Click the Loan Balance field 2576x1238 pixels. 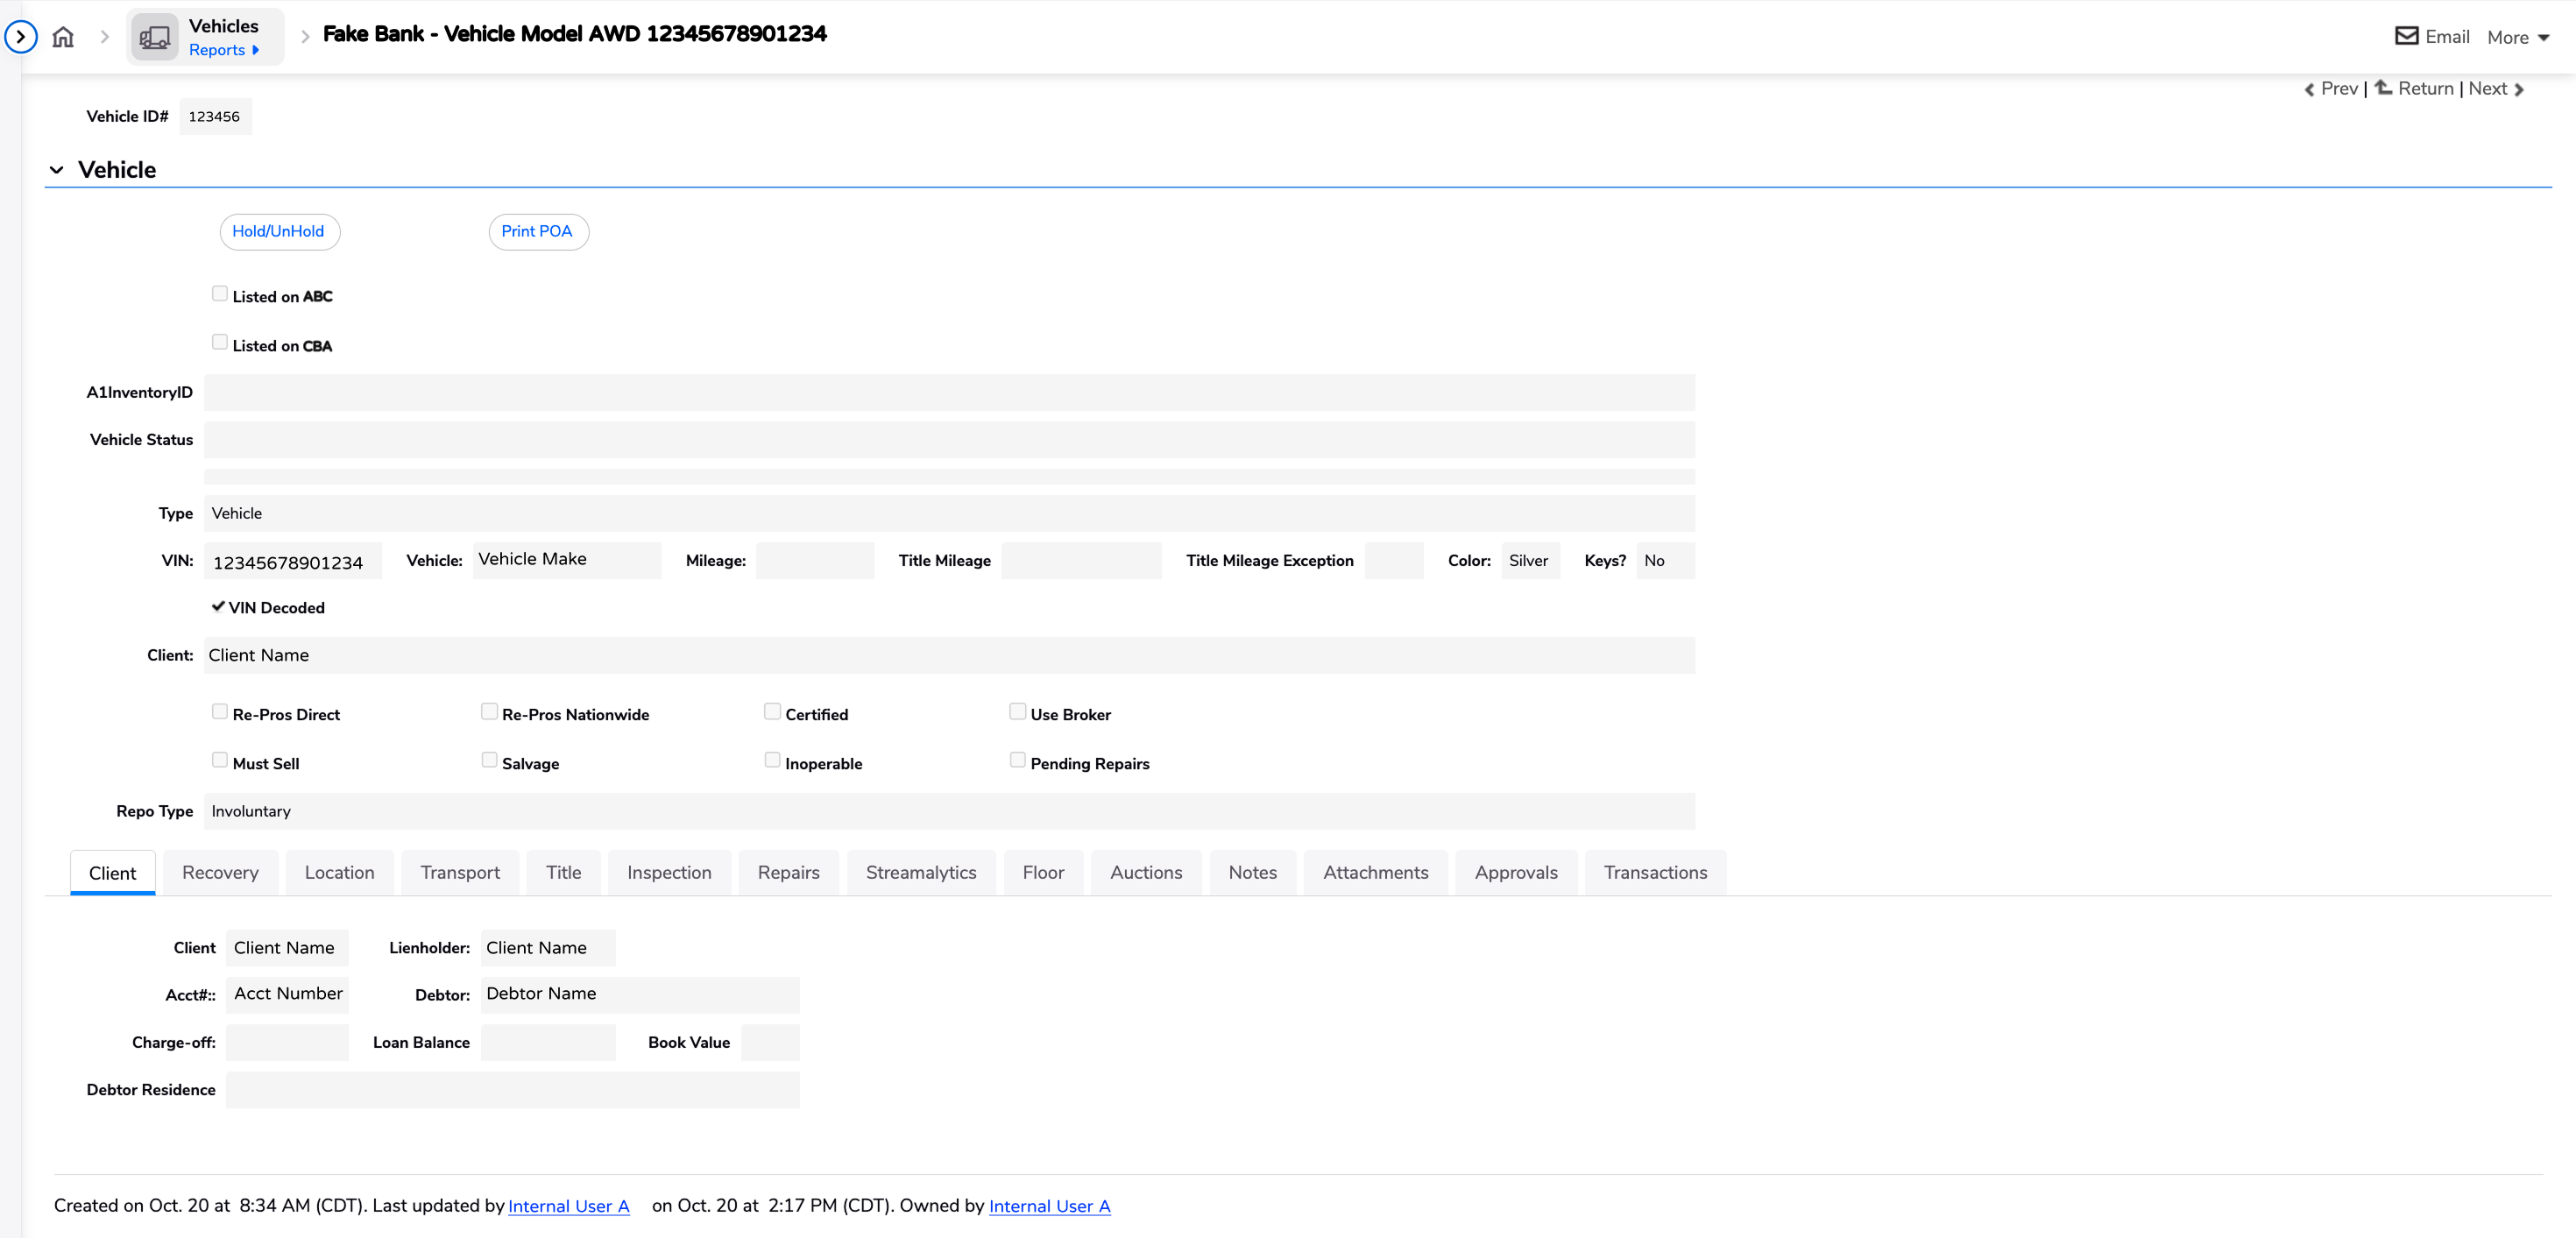click(x=548, y=1042)
